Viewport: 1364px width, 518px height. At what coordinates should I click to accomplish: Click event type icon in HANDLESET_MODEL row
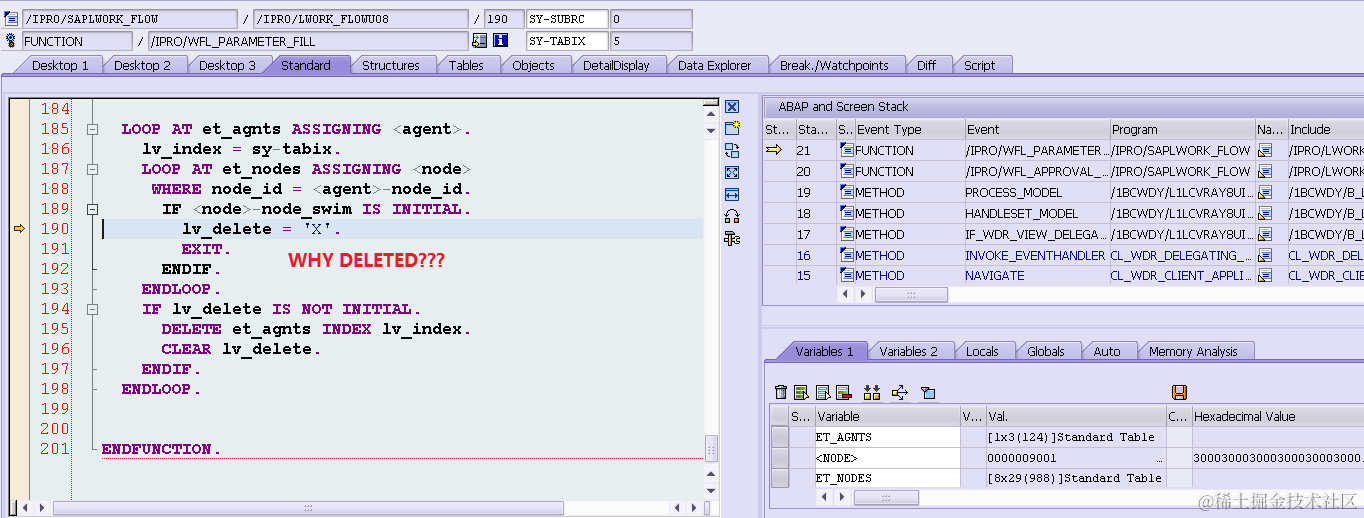[x=847, y=213]
